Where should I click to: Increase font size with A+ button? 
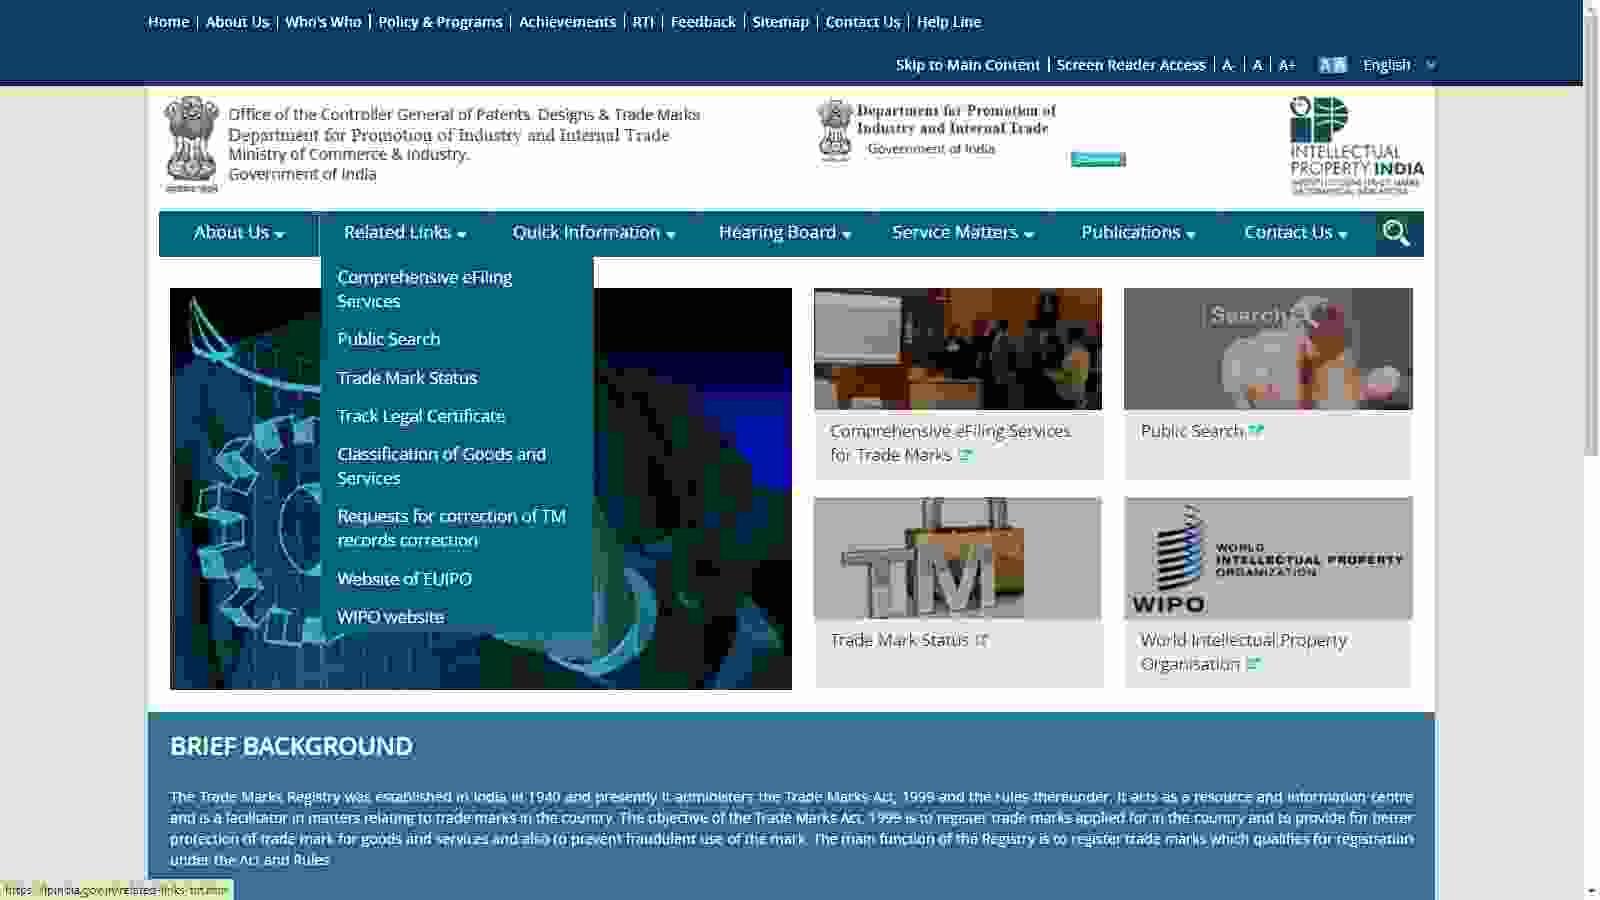pos(1287,65)
